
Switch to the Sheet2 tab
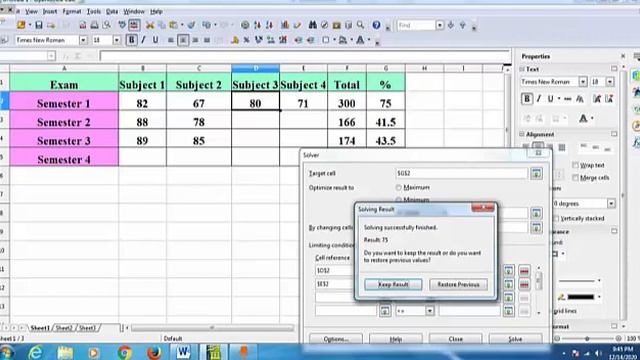pos(64,328)
